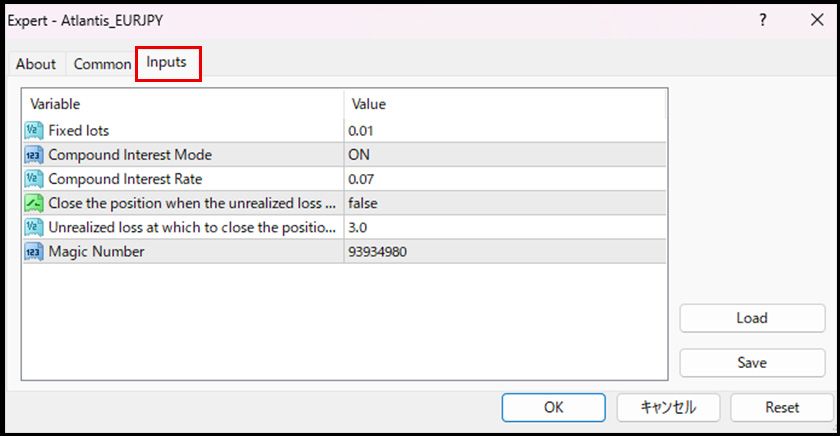Click the green boolean icon for Close position
The width and height of the screenshot is (840, 436).
click(33, 203)
